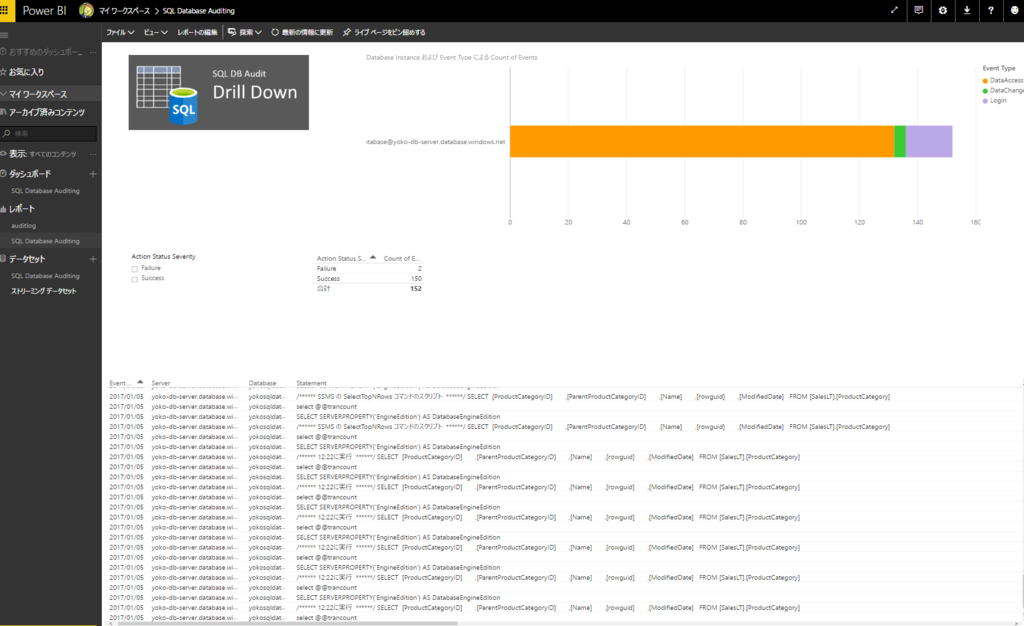The height and width of the screenshot is (626, 1024).
Task: Open the settings gear icon
Action: (942, 10)
